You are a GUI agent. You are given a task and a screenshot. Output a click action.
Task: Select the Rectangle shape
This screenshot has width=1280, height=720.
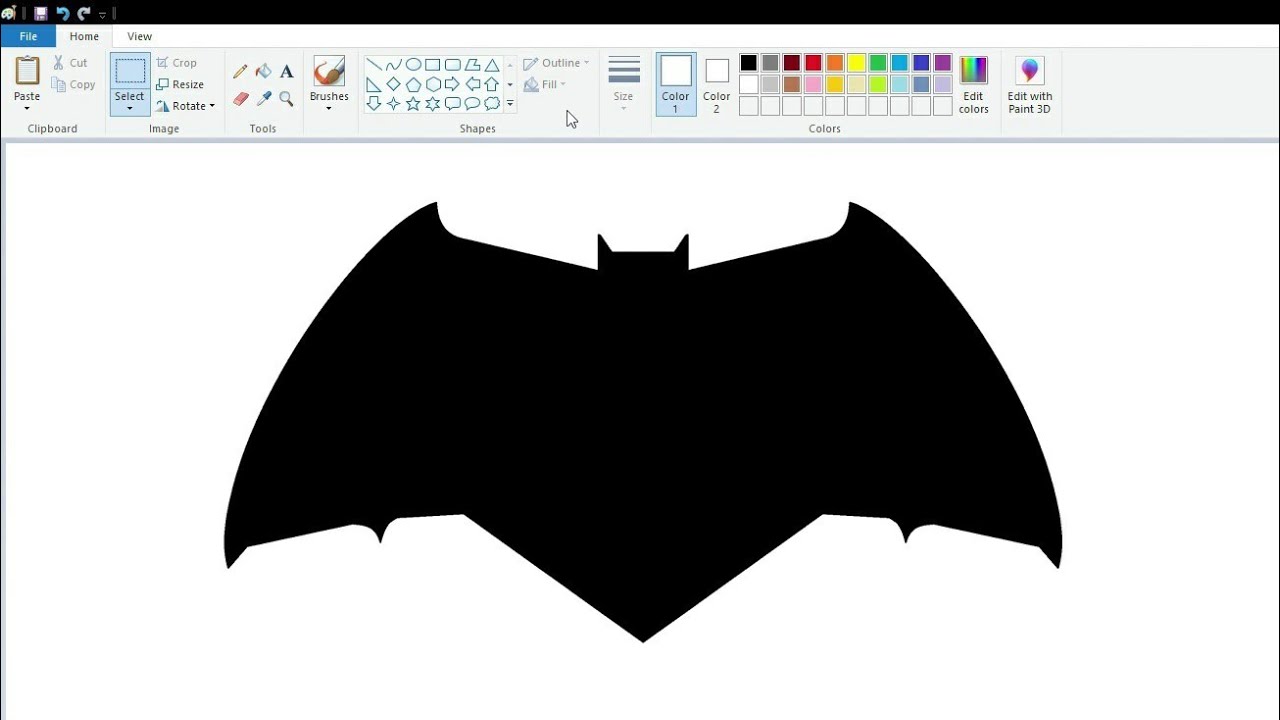coord(432,65)
